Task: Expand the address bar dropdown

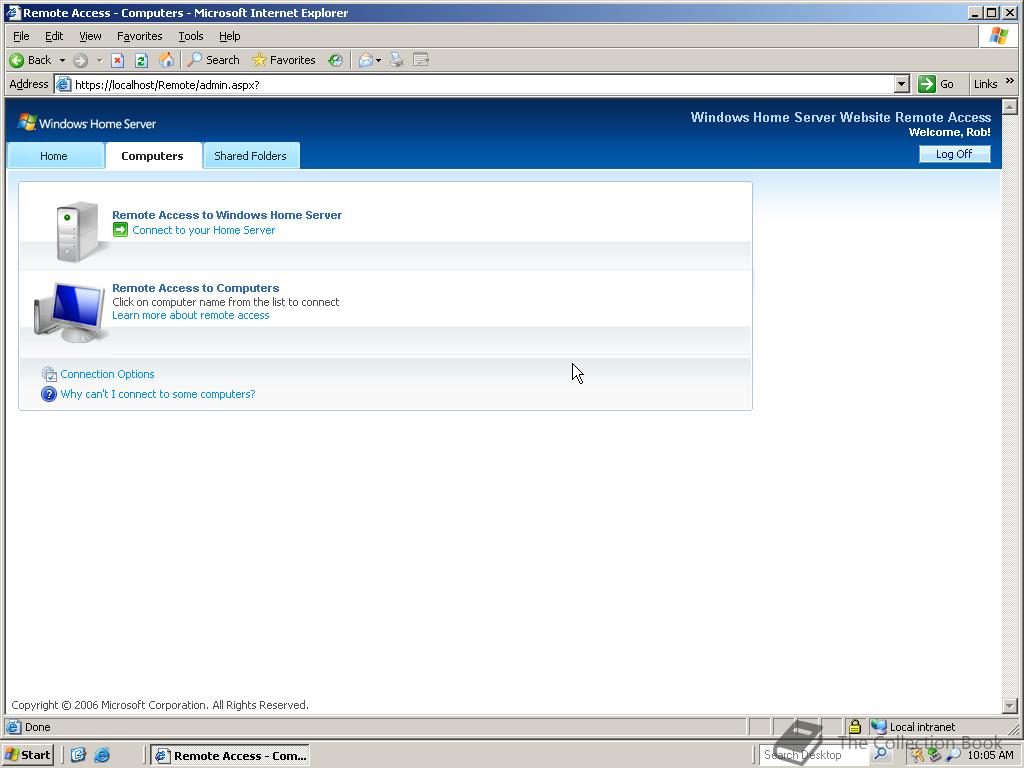Action: (901, 84)
